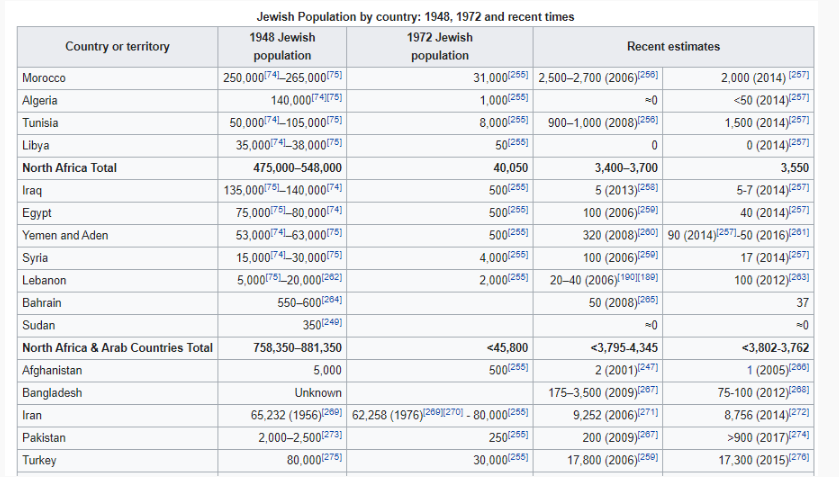Open footnote 272 for Iran's 2014 estimate
The width and height of the screenshot is (839, 477).
pyautogui.click(x=799, y=413)
